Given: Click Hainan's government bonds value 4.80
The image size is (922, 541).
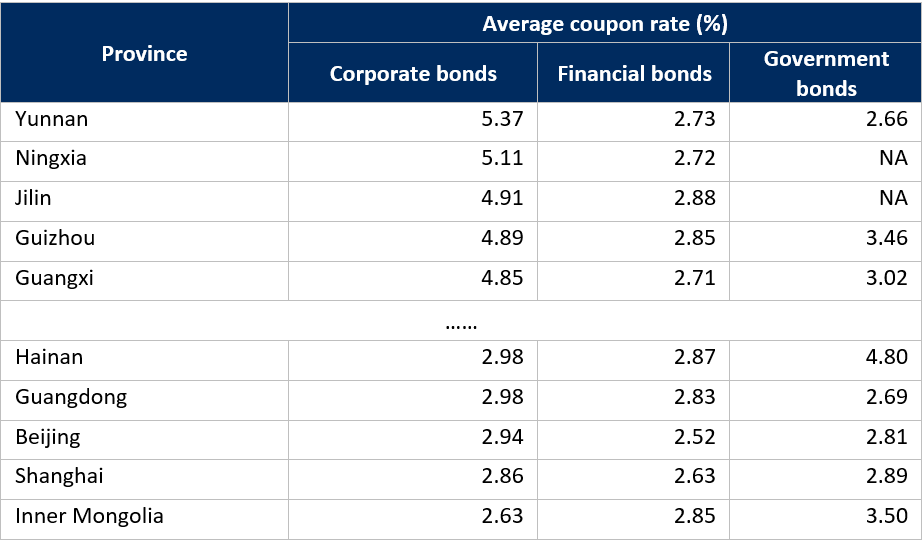Looking at the screenshot, I should coord(888,357).
